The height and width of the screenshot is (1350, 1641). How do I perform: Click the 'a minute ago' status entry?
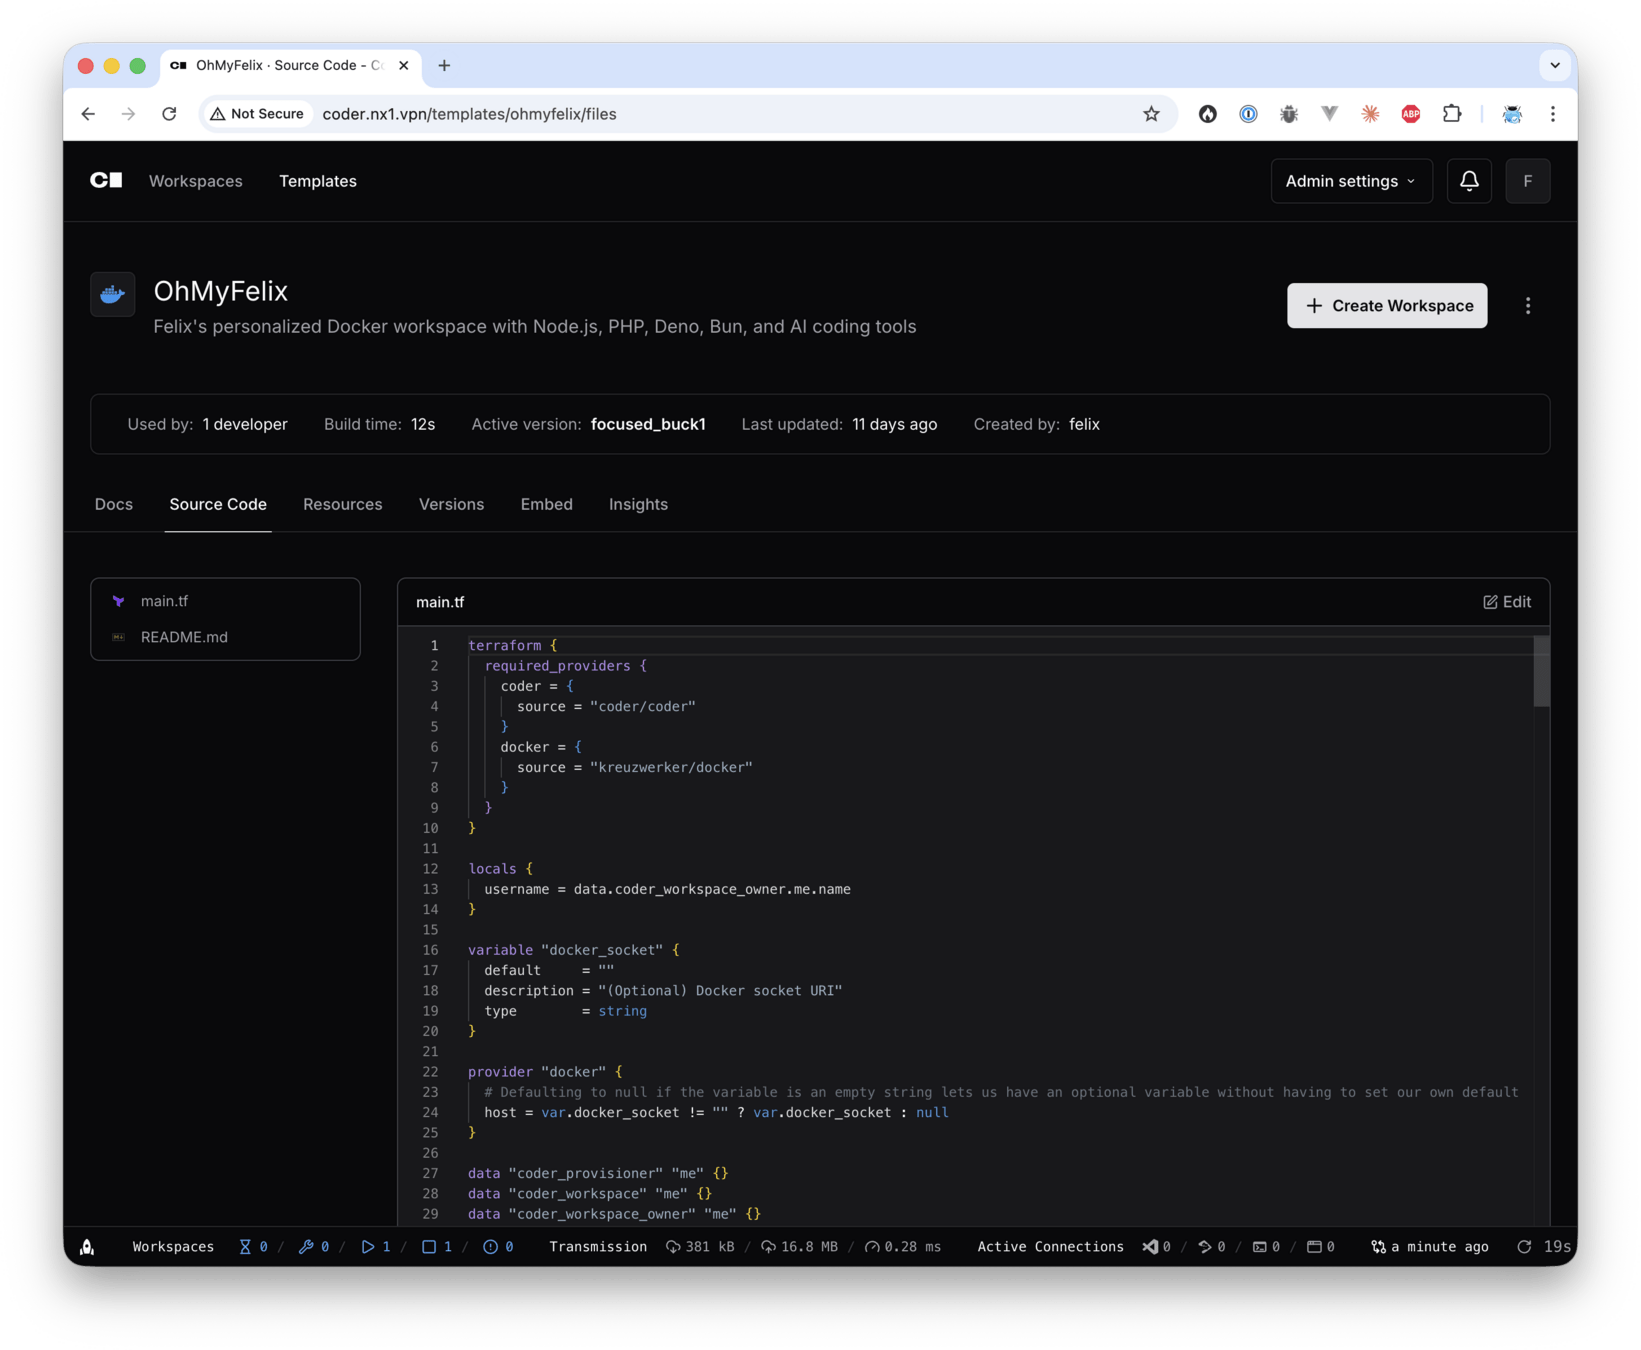click(1429, 1247)
